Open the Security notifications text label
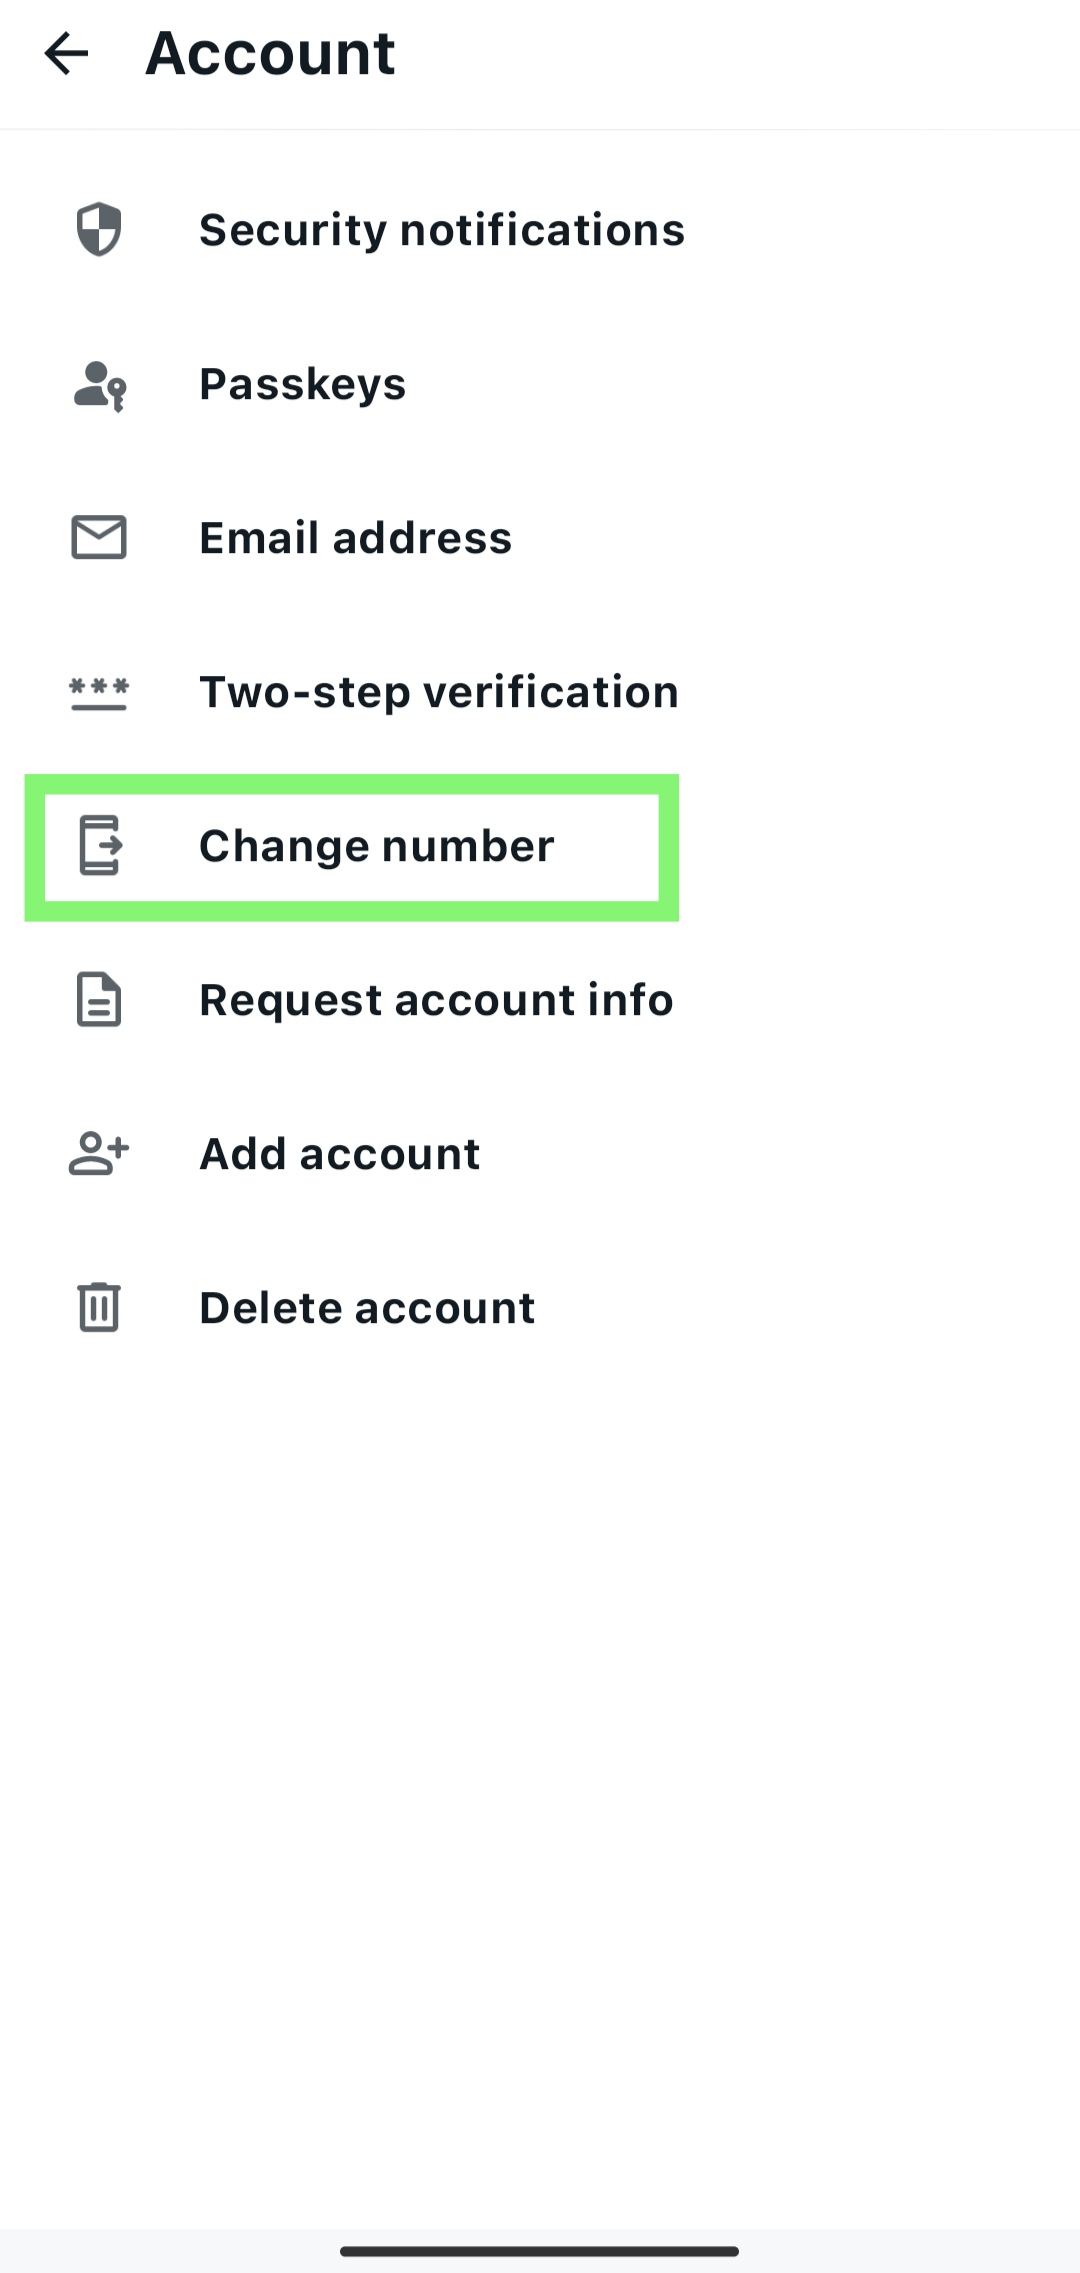This screenshot has height=2273, width=1080. pyautogui.click(x=441, y=230)
